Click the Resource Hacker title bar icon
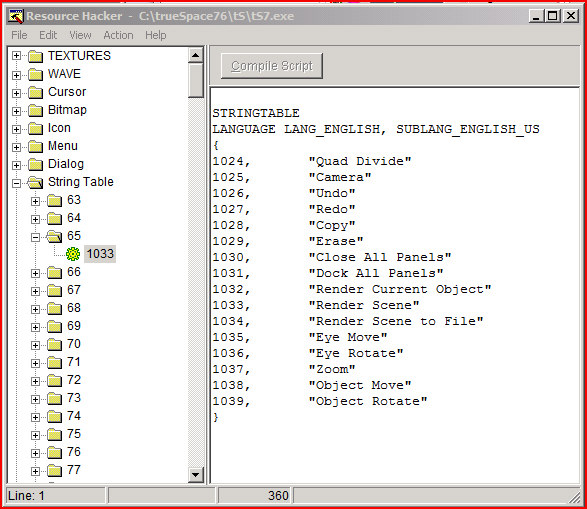The image size is (587, 509). 16,16
